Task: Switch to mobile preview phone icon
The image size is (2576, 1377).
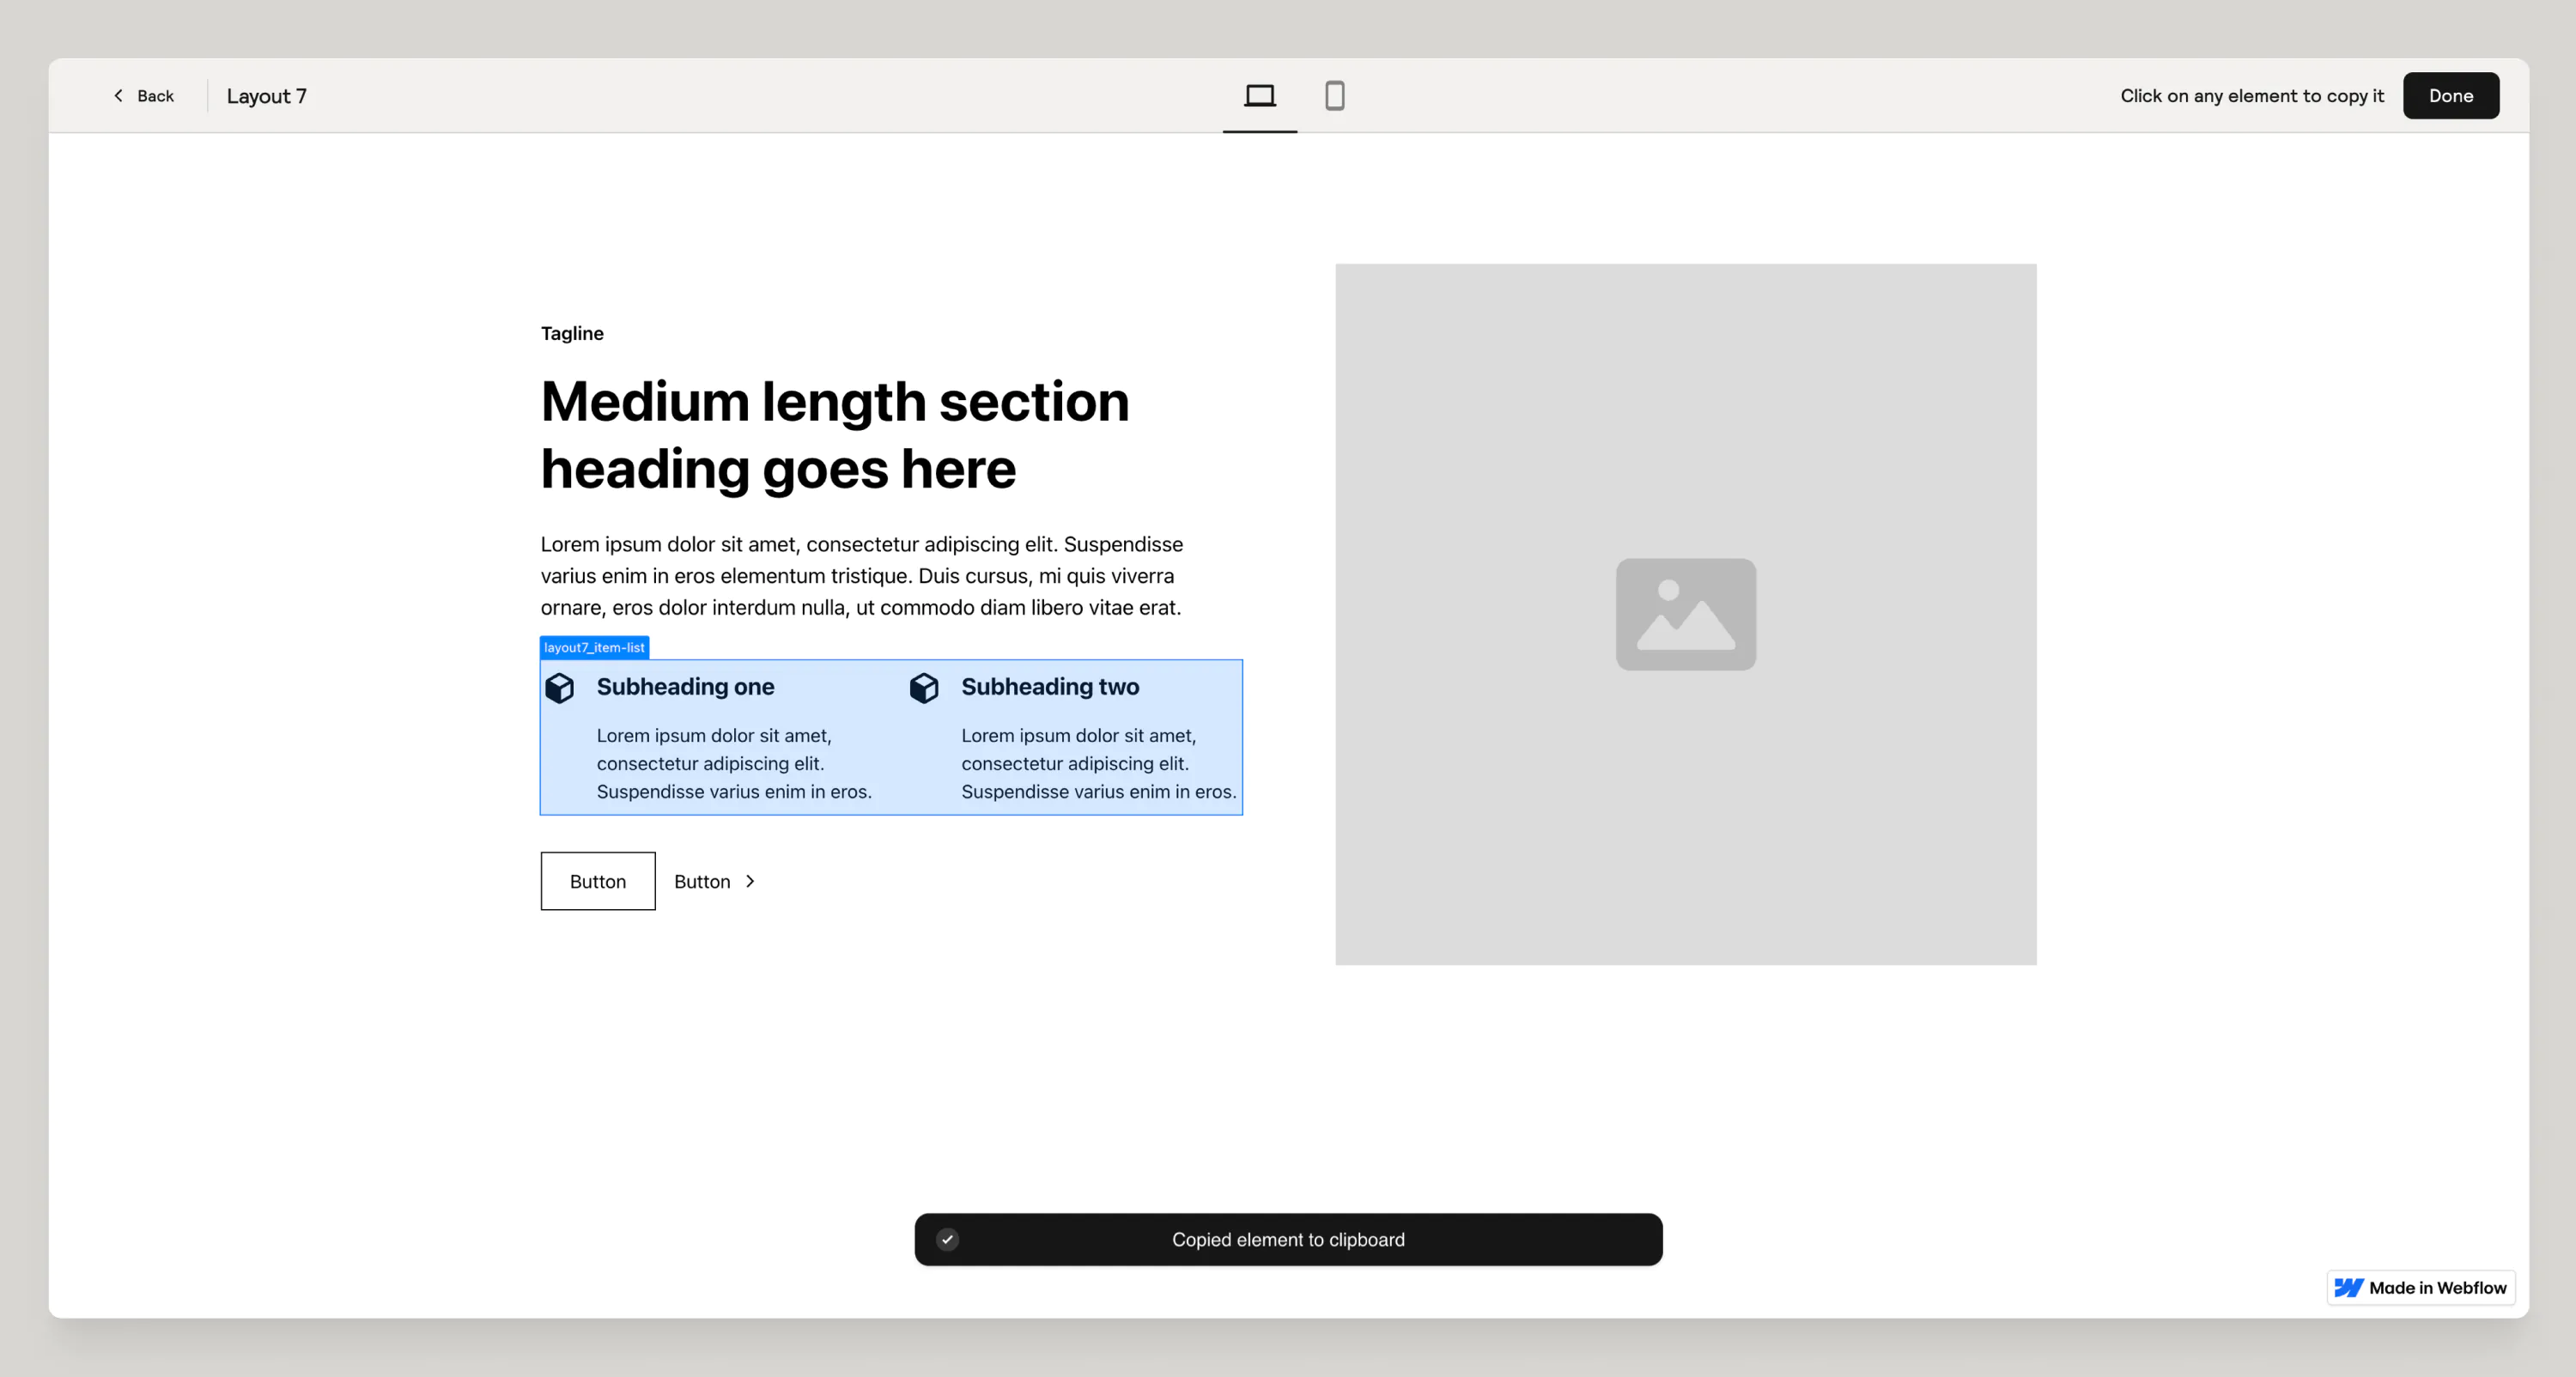Action: point(1334,96)
